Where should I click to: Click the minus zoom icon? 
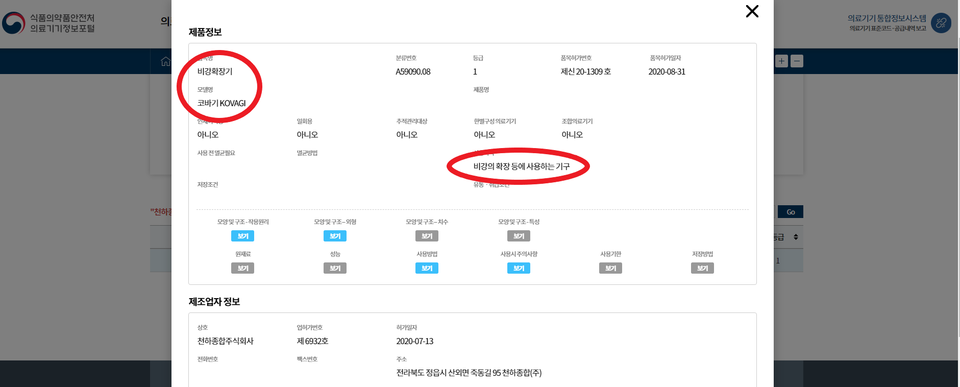(797, 61)
